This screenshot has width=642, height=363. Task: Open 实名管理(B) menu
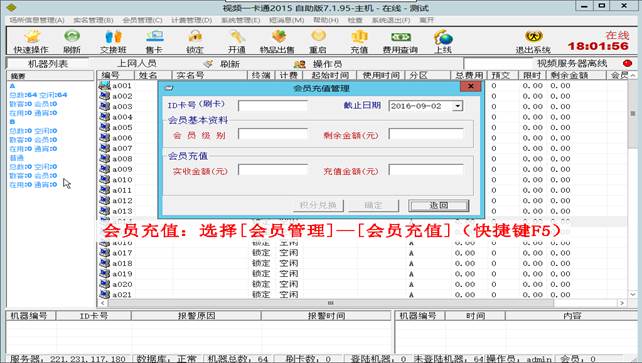click(x=93, y=20)
